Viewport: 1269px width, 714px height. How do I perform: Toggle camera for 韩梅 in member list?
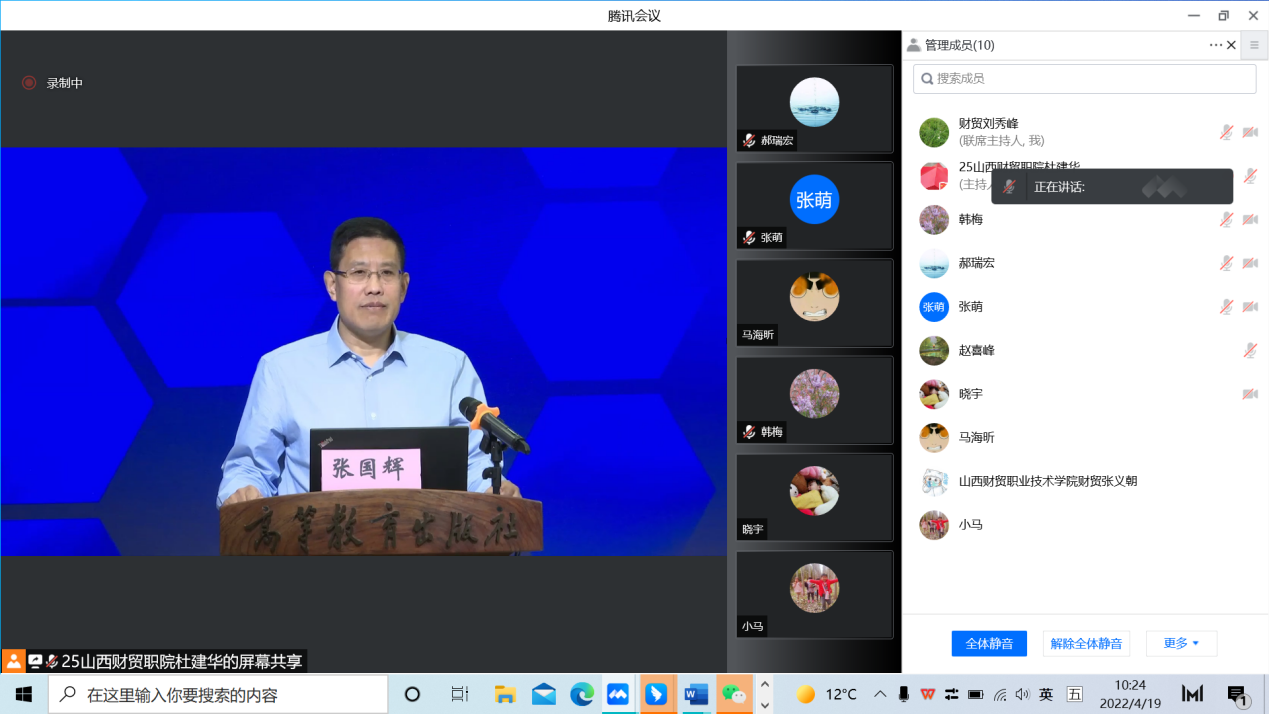(1250, 219)
